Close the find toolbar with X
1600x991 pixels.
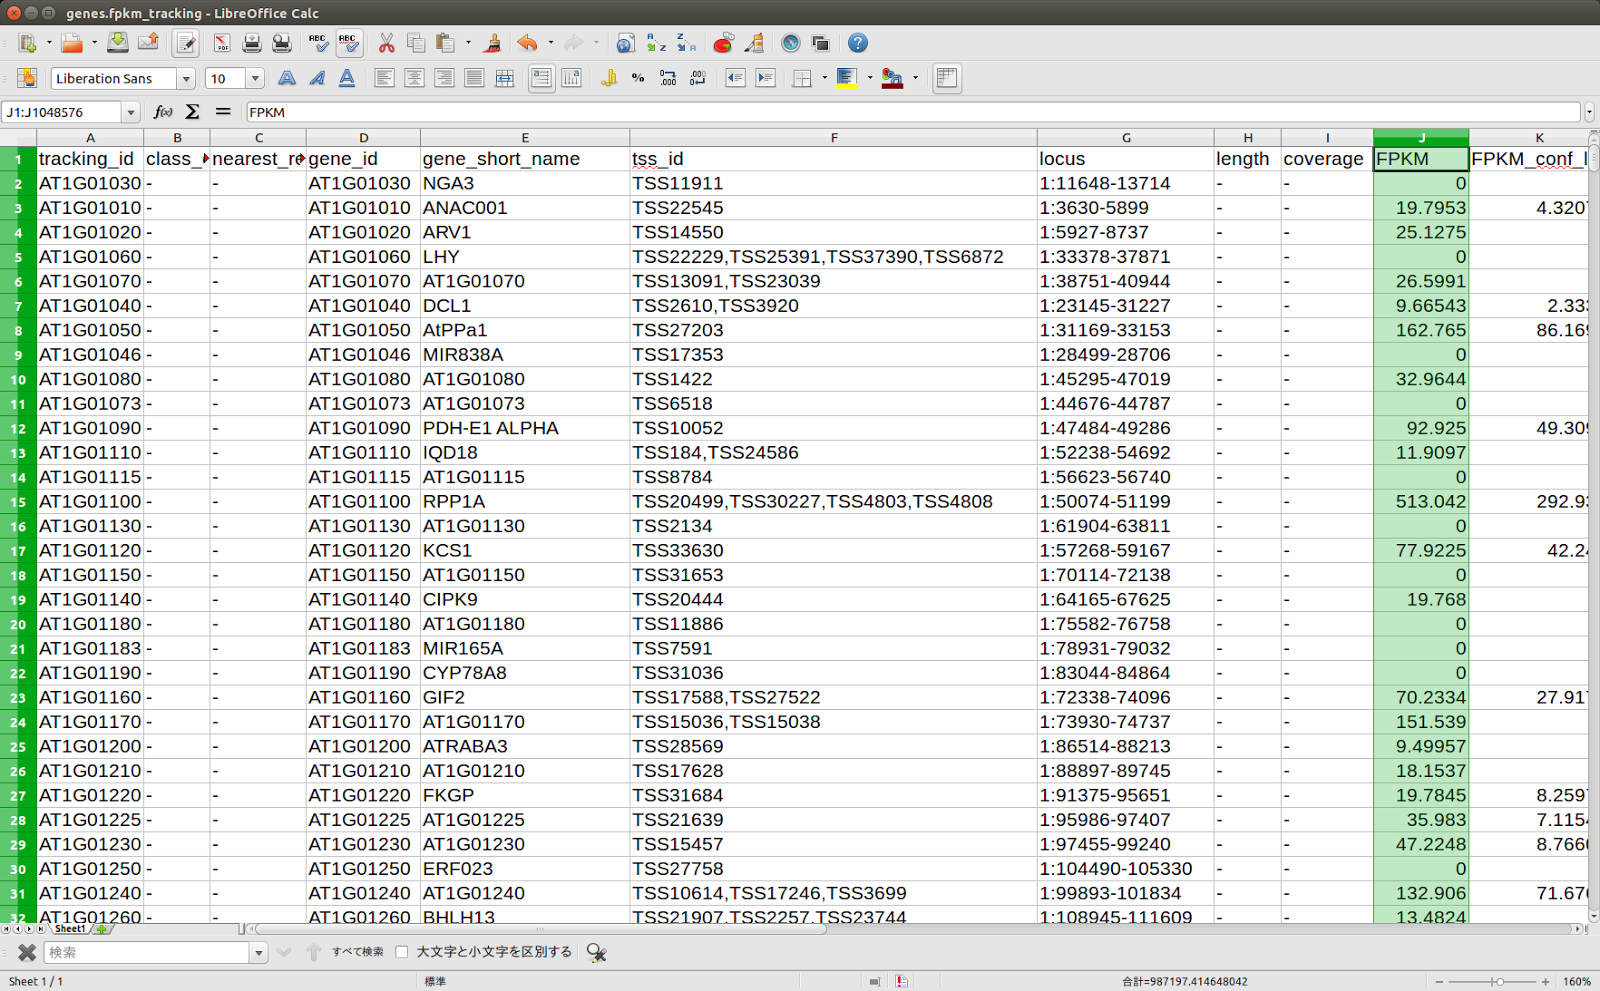[x=27, y=952]
